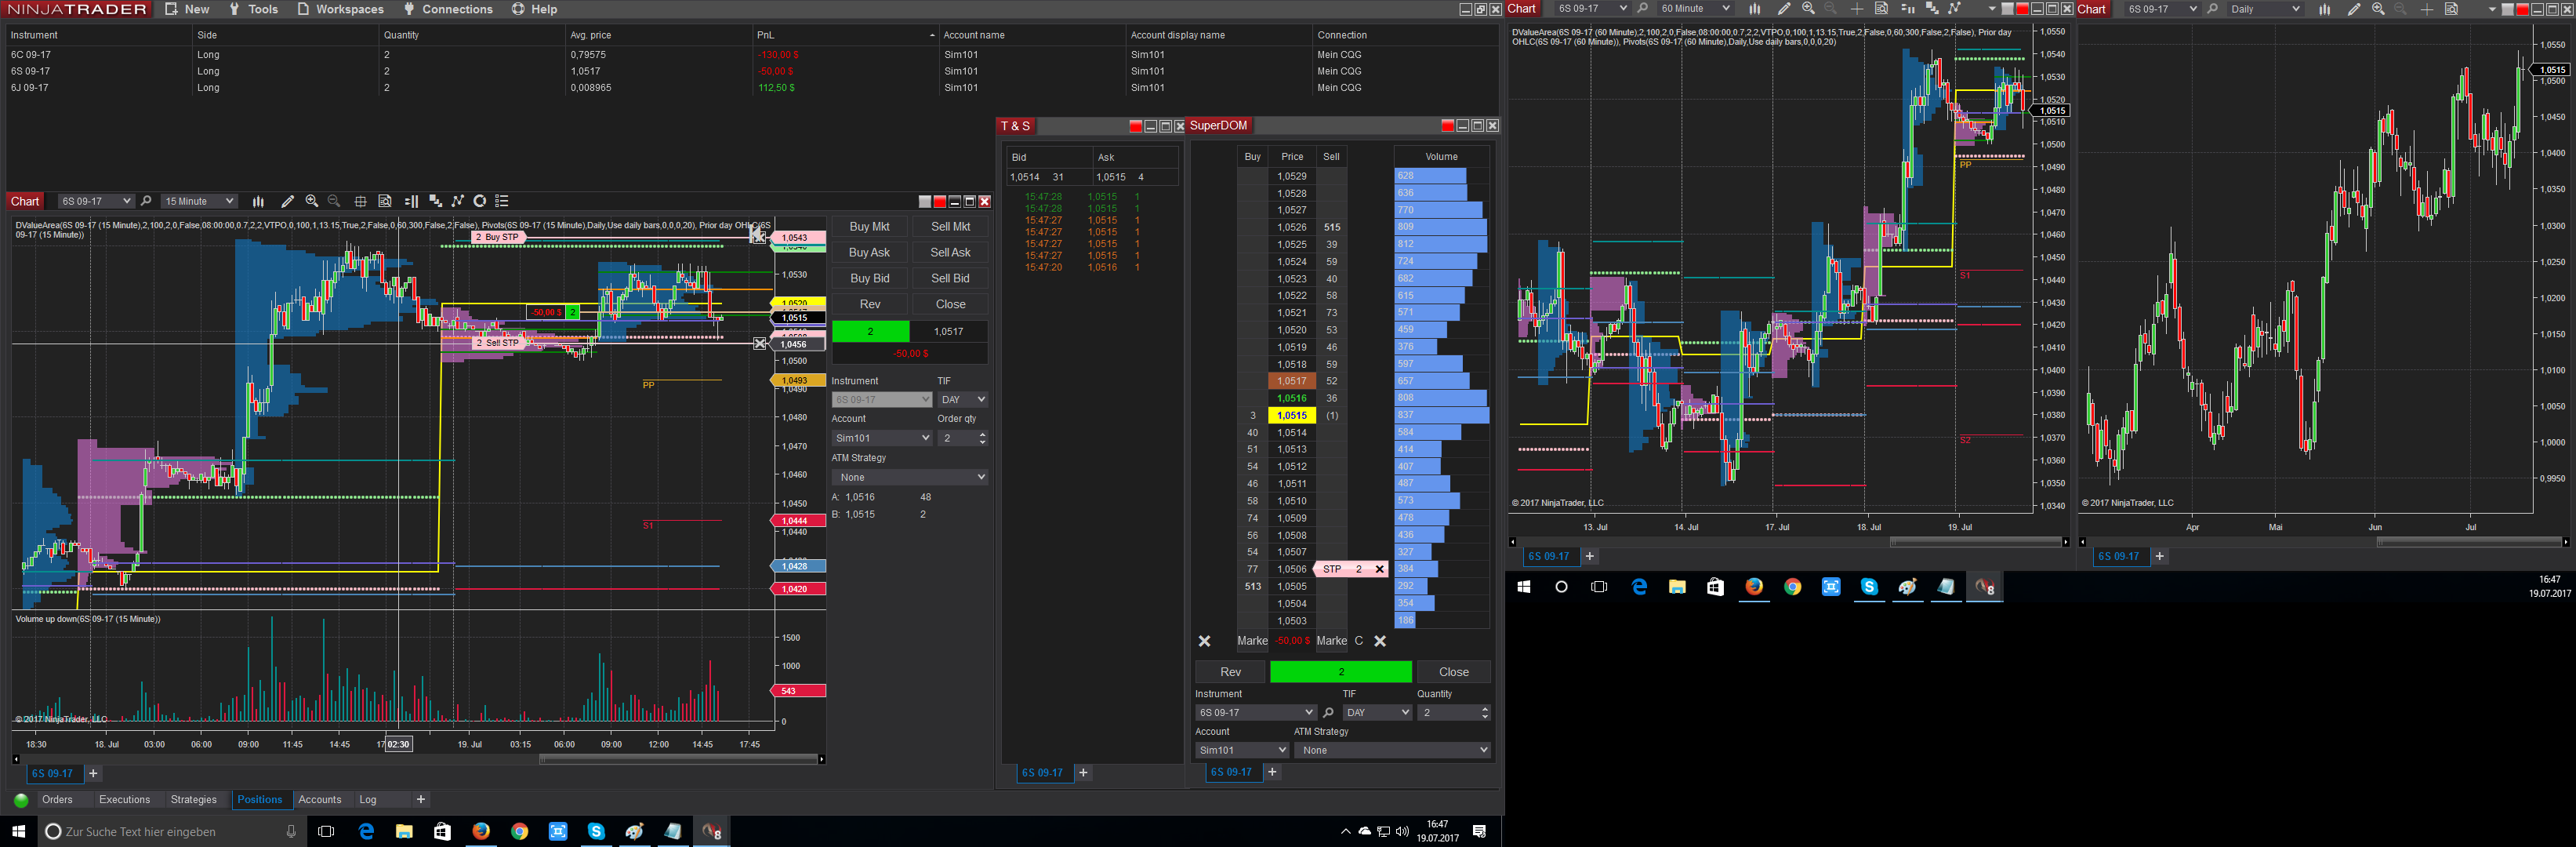The image size is (2576, 847).
Task: Click the Sell Ask button
Action: point(950,253)
